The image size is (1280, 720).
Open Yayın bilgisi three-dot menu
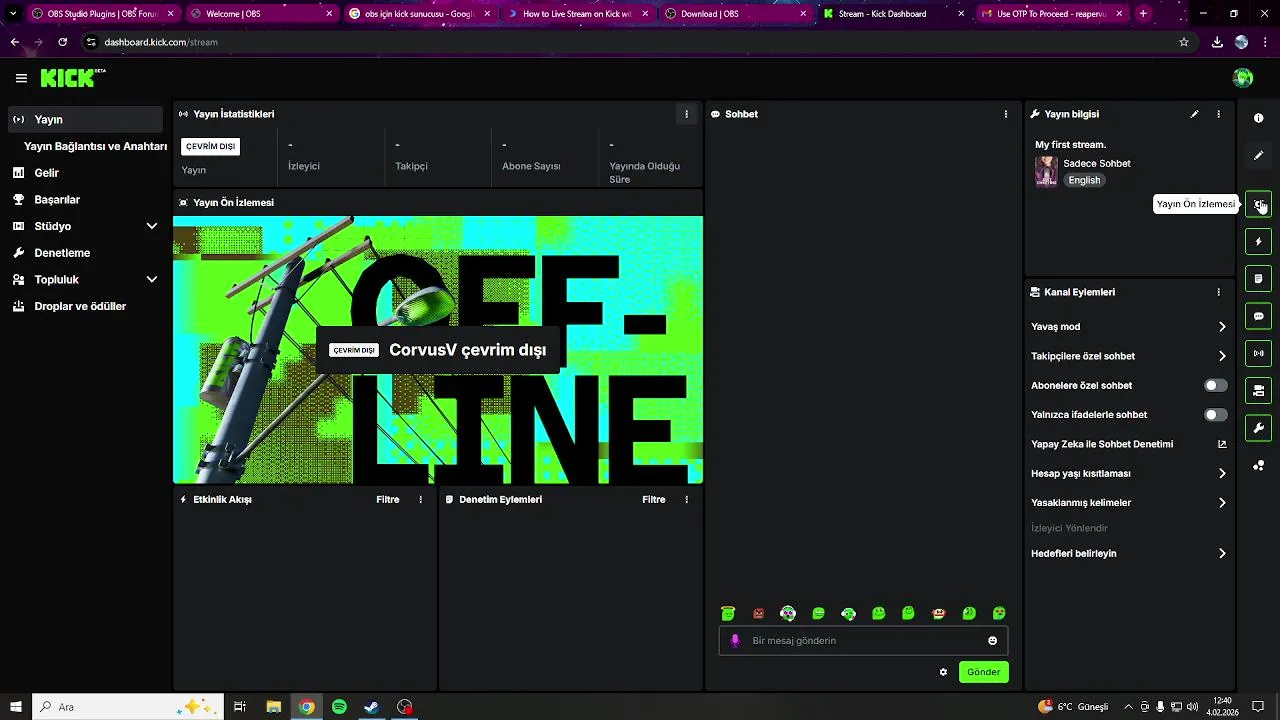coord(1218,114)
